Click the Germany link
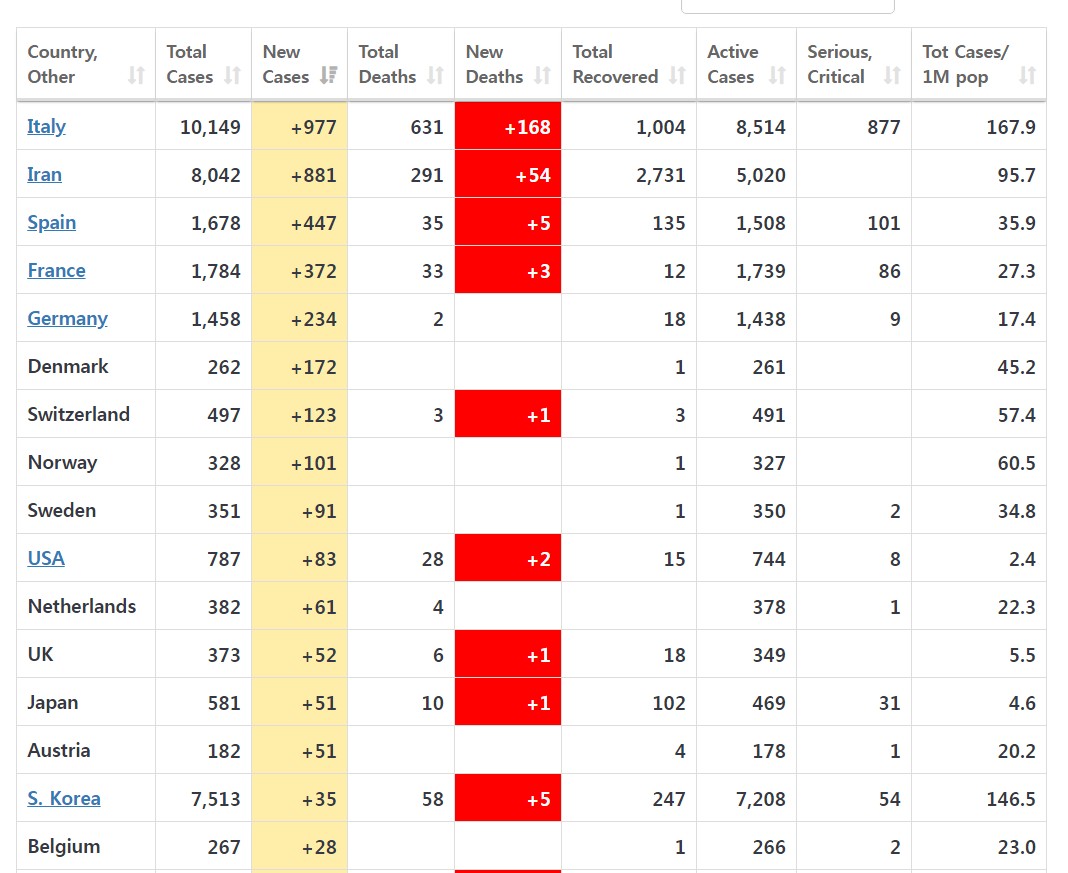The width and height of the screenshot is (1068, 873). click(68, 318)
